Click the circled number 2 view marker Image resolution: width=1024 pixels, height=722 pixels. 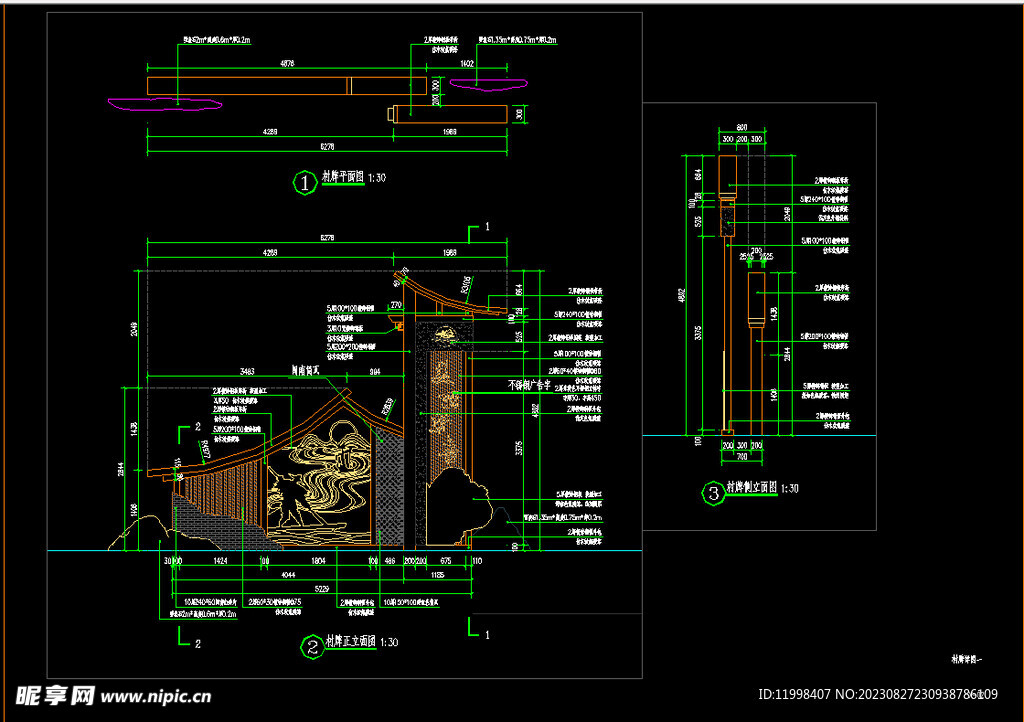pos(312,645)
